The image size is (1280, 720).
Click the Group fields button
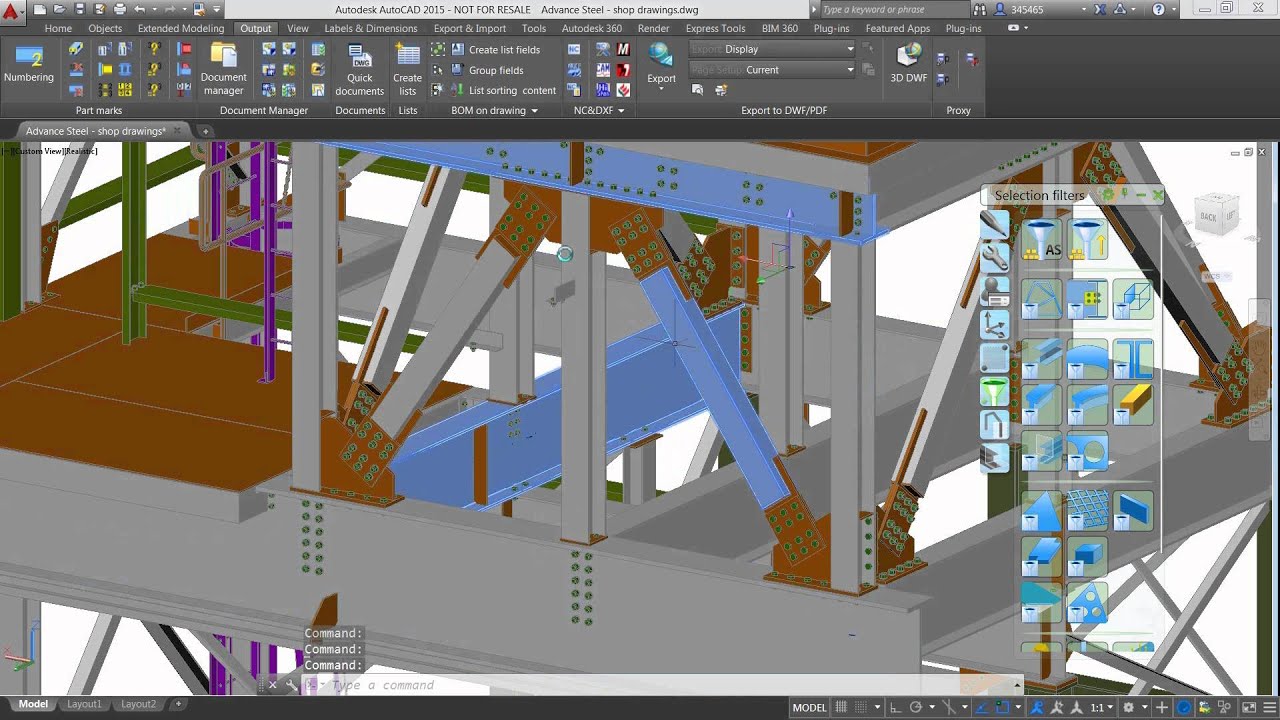point(488,70)
